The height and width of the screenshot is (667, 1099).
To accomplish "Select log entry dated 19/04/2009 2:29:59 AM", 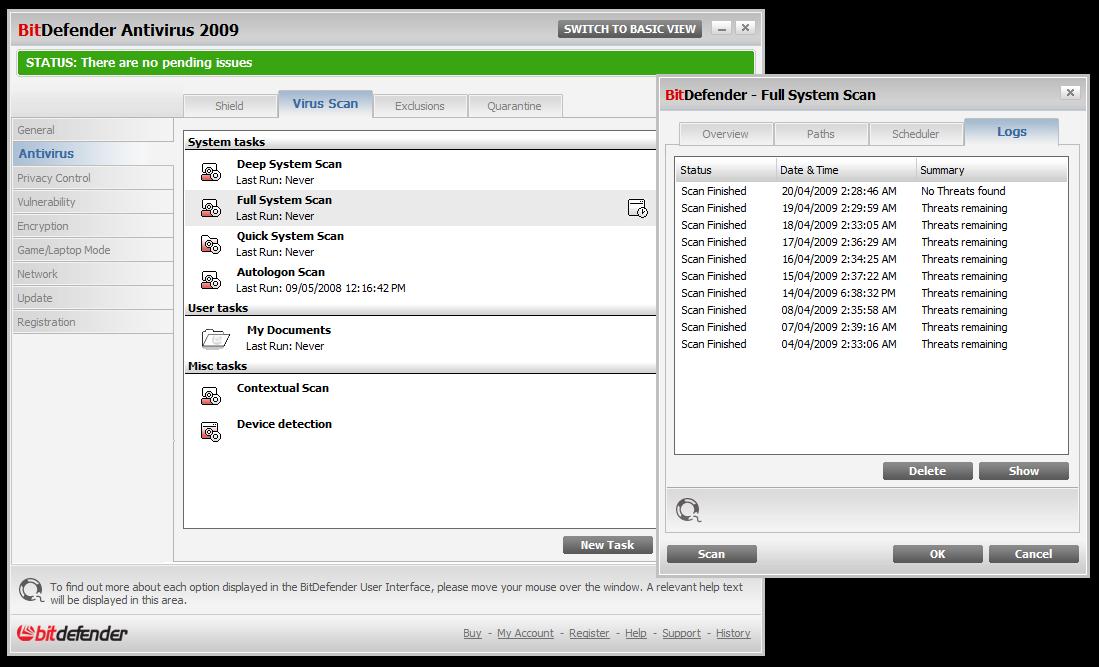I will [x=871, y=208].
